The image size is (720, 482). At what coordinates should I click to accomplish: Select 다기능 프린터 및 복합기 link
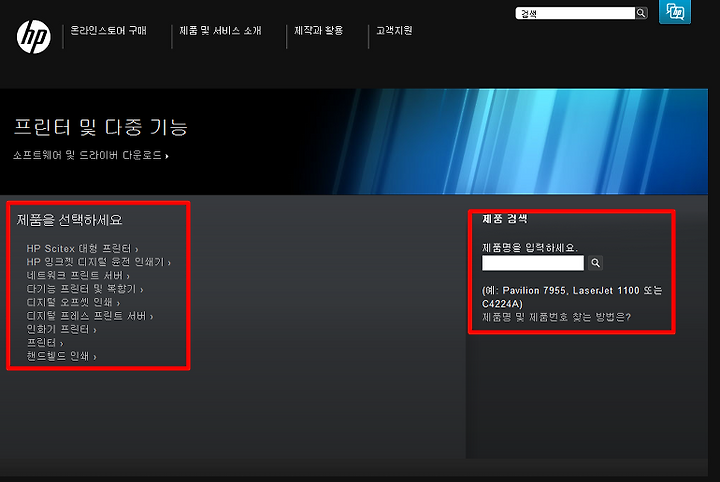[x=85, y=289]
